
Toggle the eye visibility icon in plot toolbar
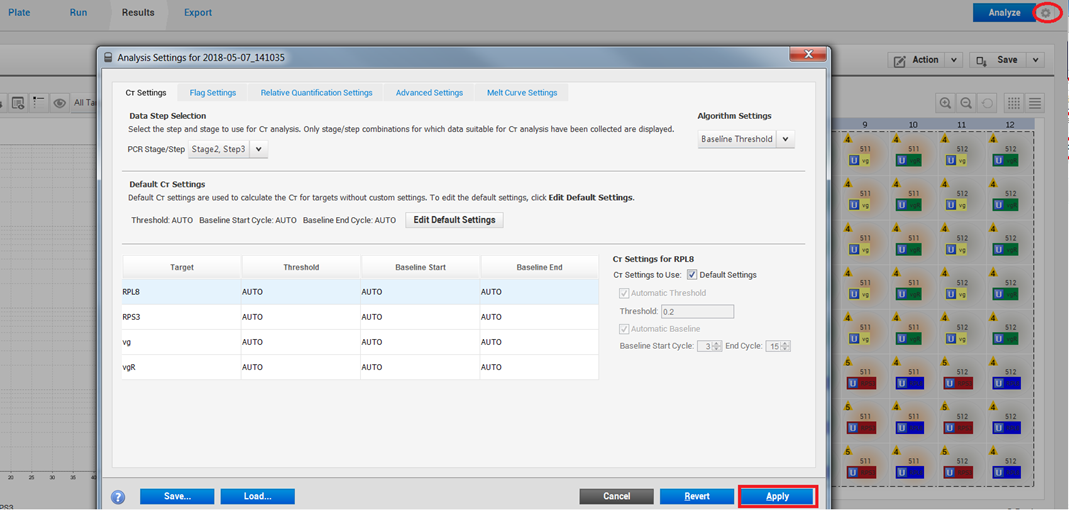(59, 103)
